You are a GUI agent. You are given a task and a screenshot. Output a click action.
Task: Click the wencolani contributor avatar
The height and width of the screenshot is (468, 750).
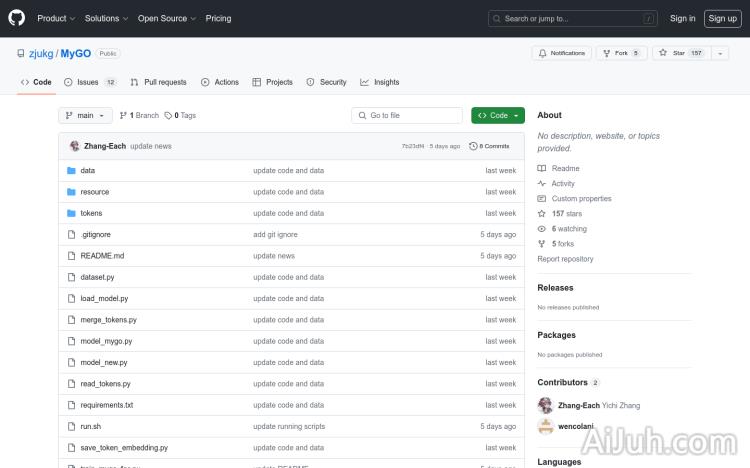pyautogui.click(x=545, y=426)
